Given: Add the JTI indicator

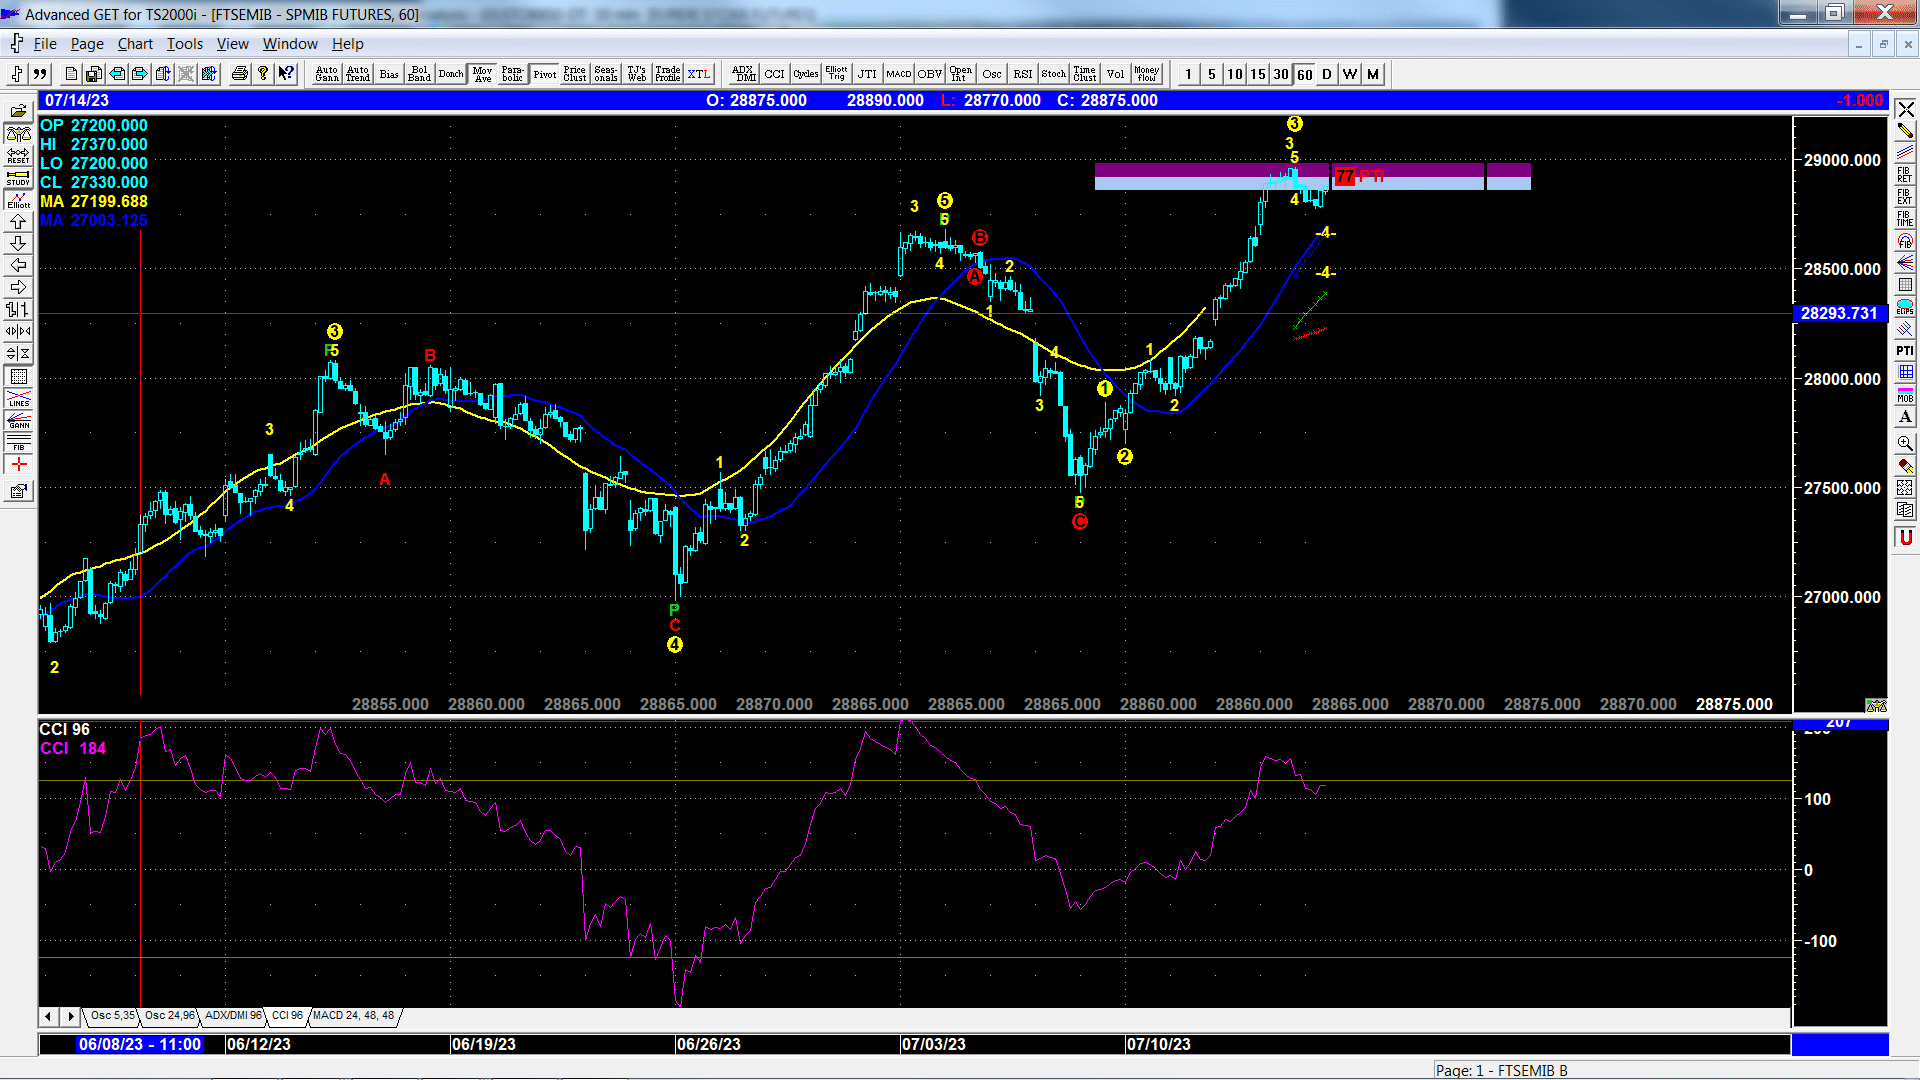Looking at the screenshot, I should pyautogui.click(x=868, y=74).
